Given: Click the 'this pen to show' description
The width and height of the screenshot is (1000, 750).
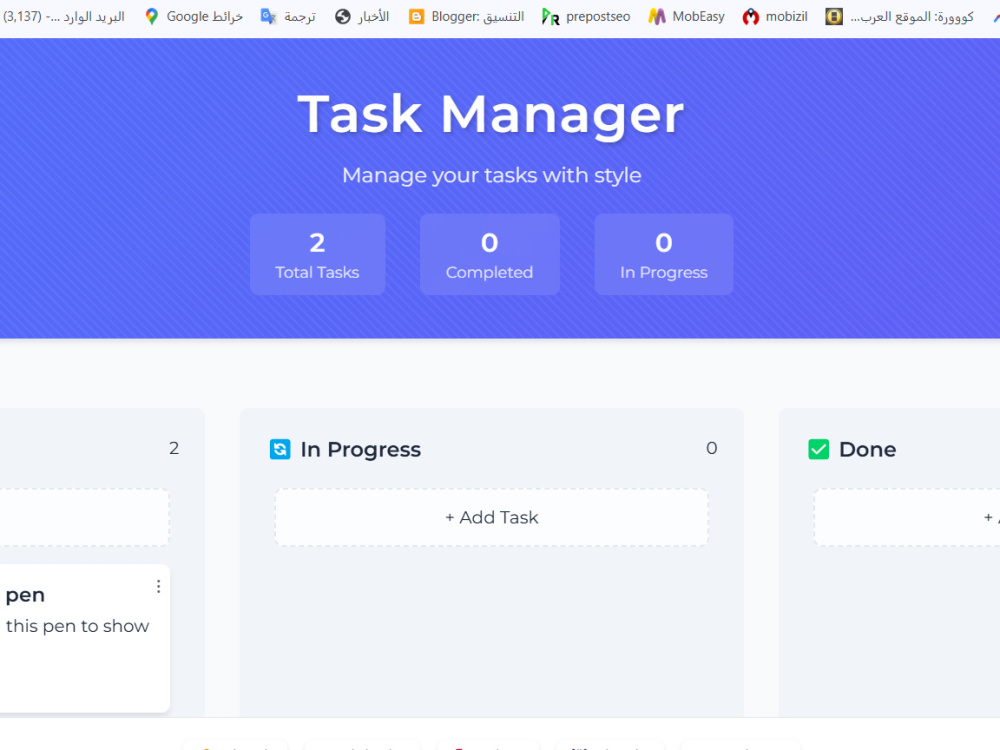Looking at the screenshot, I should pos(77,626).
